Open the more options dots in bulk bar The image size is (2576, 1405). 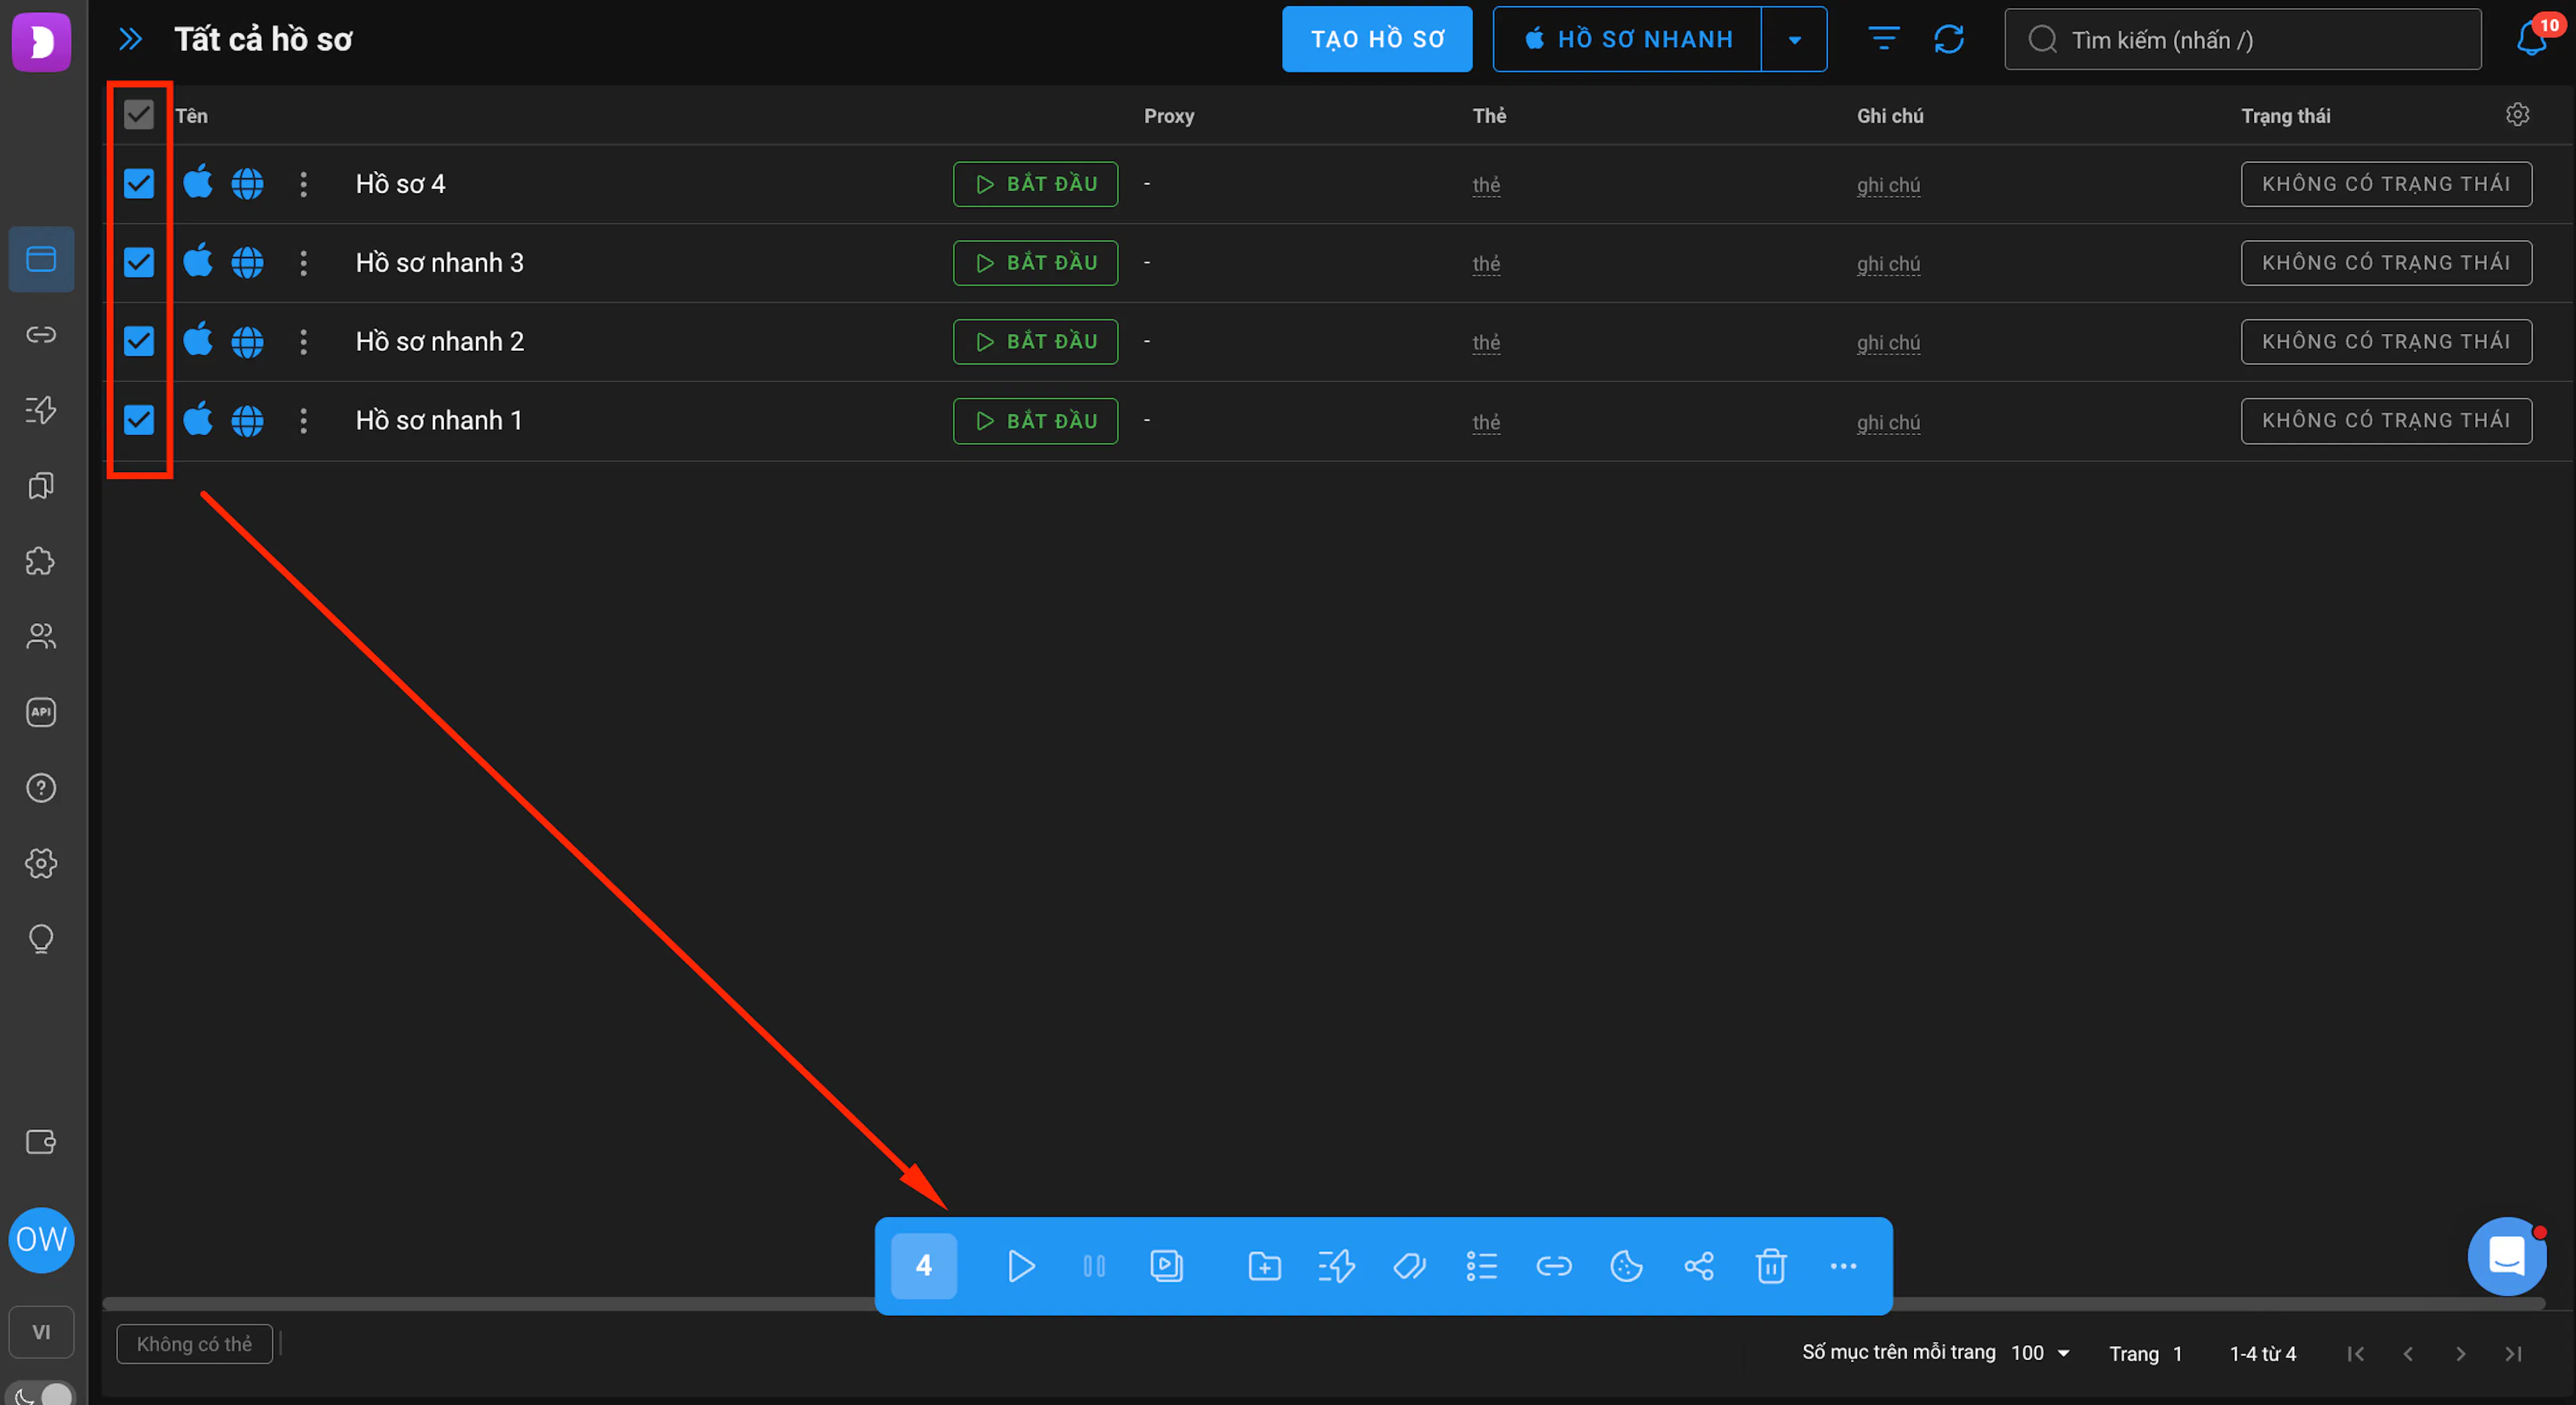point(1843,1266)
